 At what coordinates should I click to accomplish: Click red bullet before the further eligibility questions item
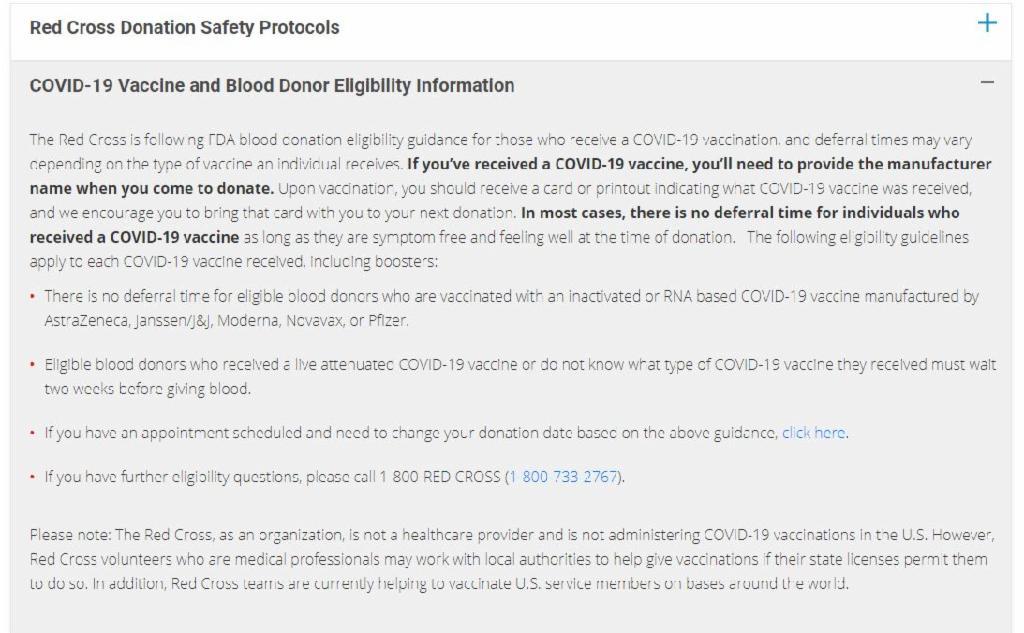click(x=33, y=477)
